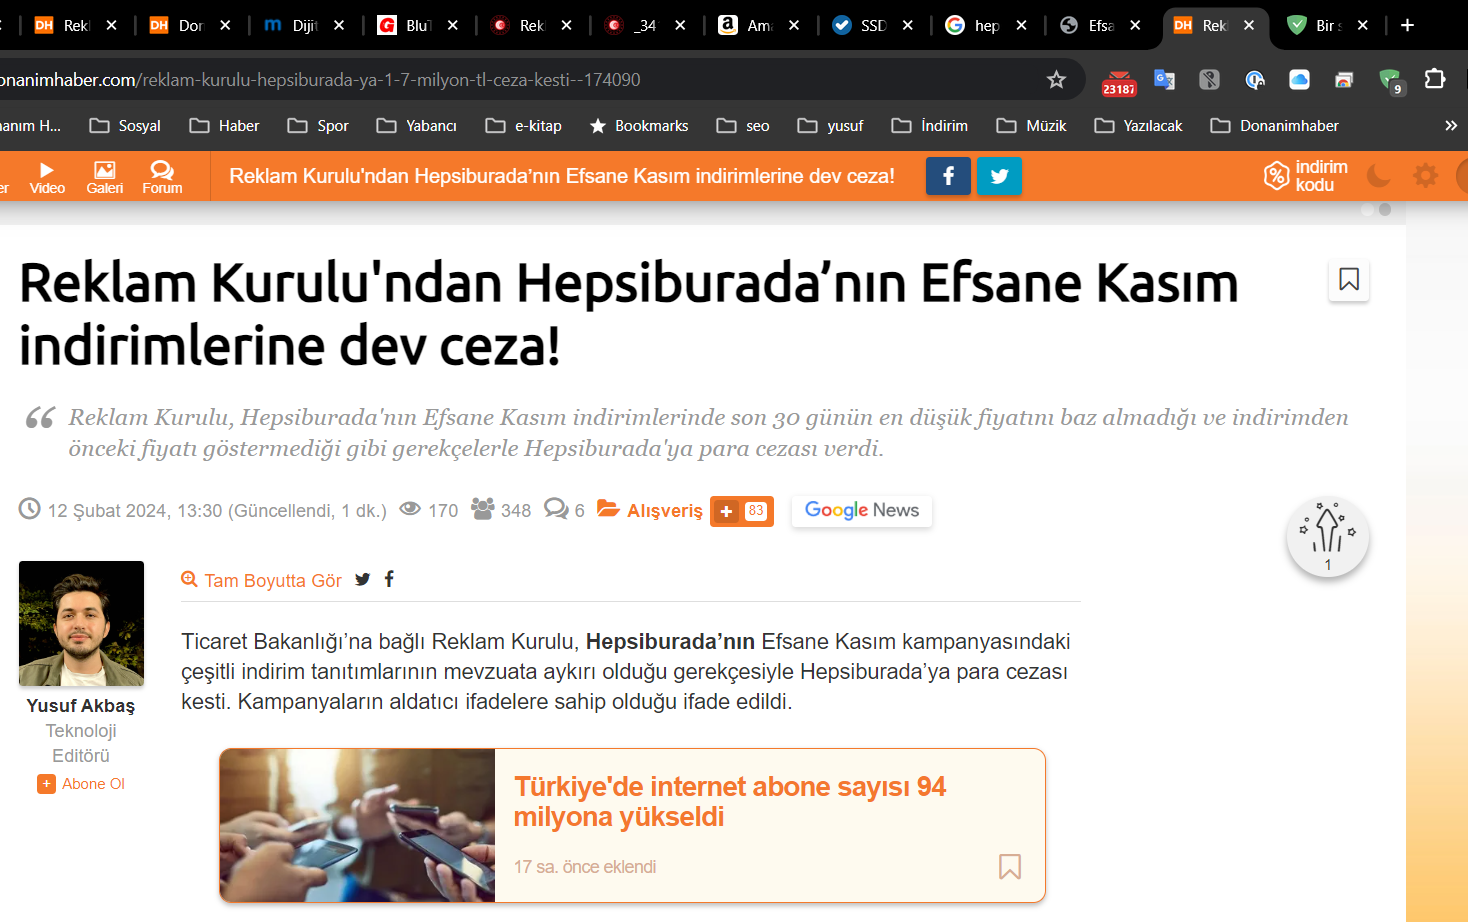Open site settings gear icon
Image resolution: width=1468 pixels, height=922 pixels.
(x=1425, y=176)
